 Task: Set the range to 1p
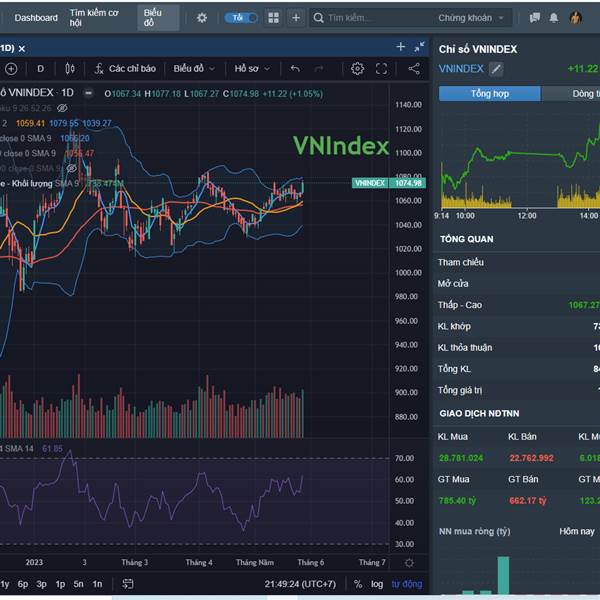tap(60, 584)
